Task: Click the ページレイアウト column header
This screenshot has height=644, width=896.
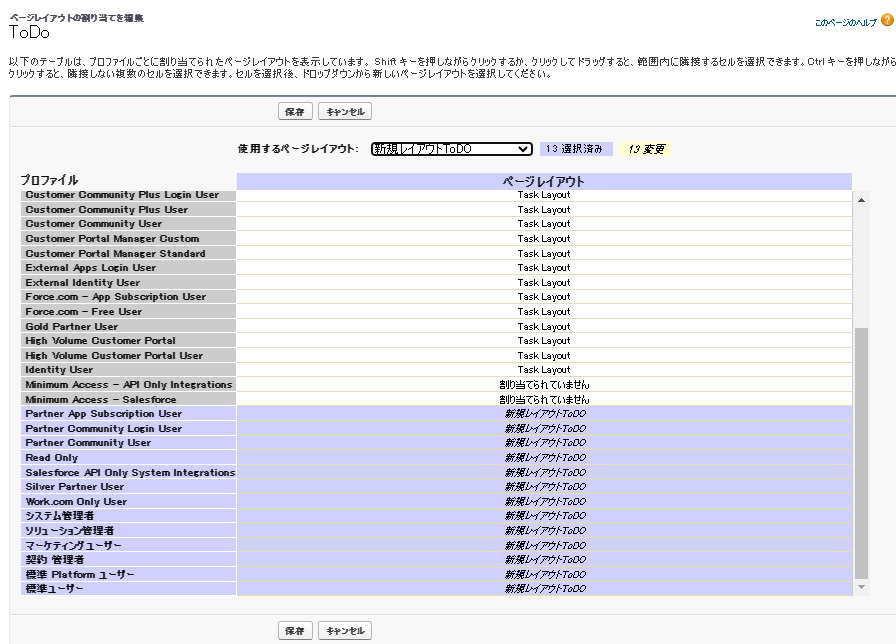Action: pyautogui.click(x=544, y=181)
